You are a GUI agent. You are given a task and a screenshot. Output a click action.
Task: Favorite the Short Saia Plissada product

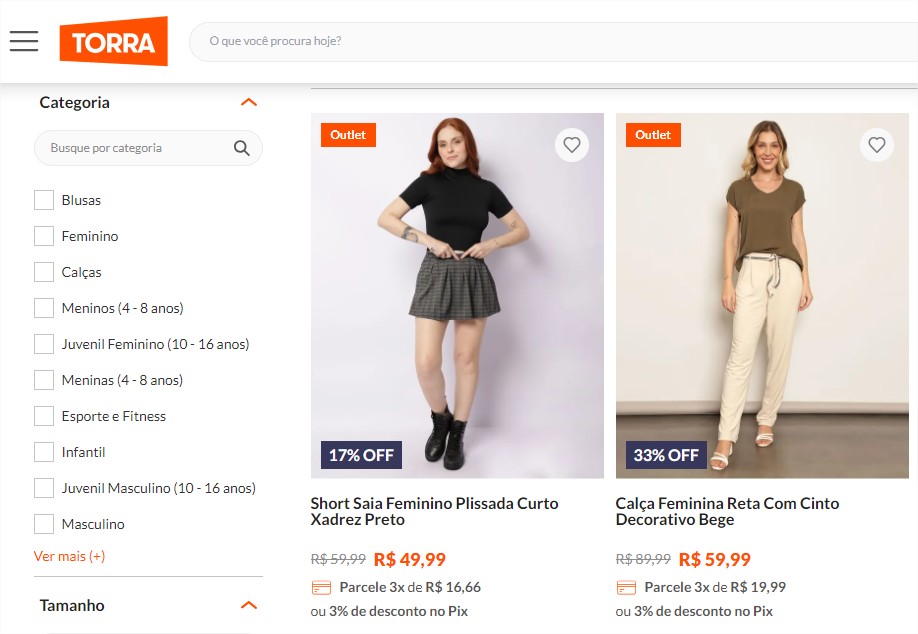(572, 145)
